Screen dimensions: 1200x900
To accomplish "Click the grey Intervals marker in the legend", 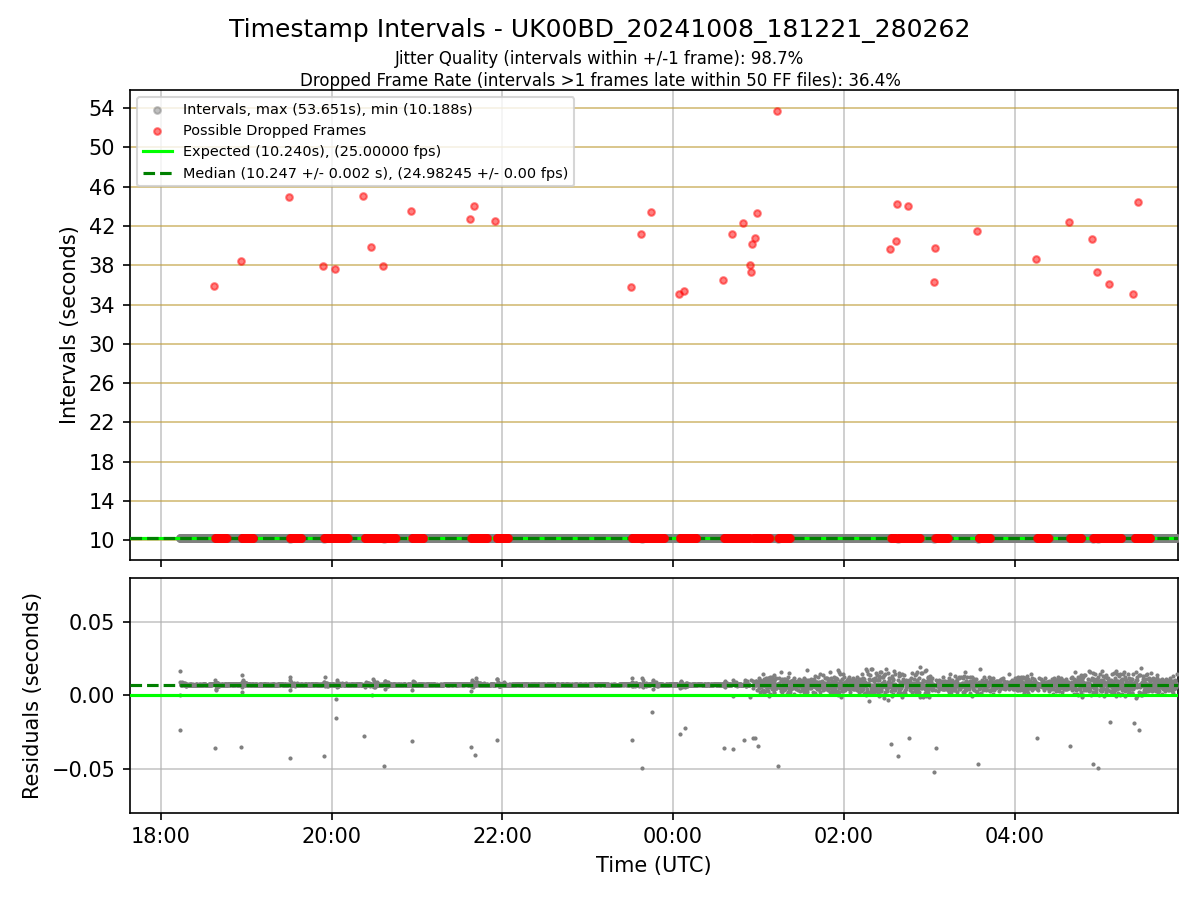I will point(157,109).
